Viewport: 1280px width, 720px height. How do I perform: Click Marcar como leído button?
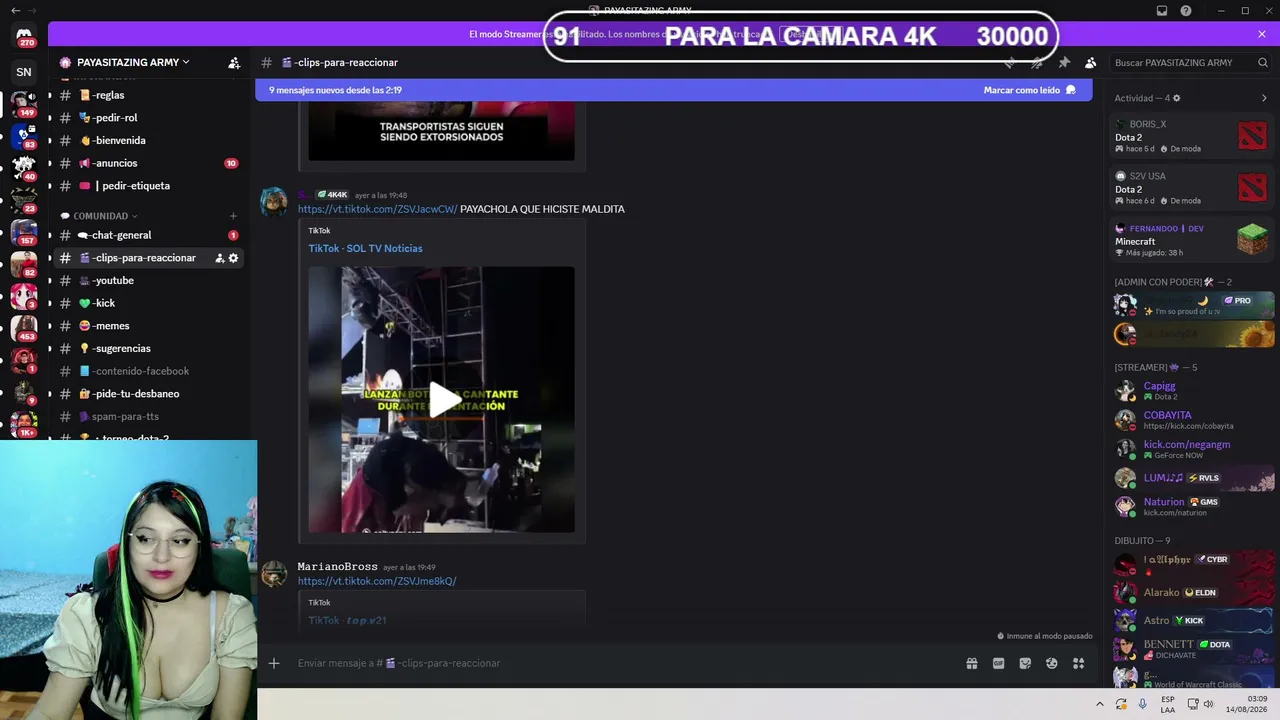coord(1029,90)
